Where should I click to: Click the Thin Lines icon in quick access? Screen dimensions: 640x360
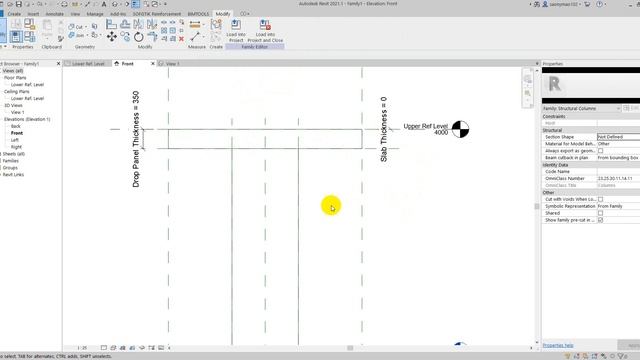click(x=136, y=4)
